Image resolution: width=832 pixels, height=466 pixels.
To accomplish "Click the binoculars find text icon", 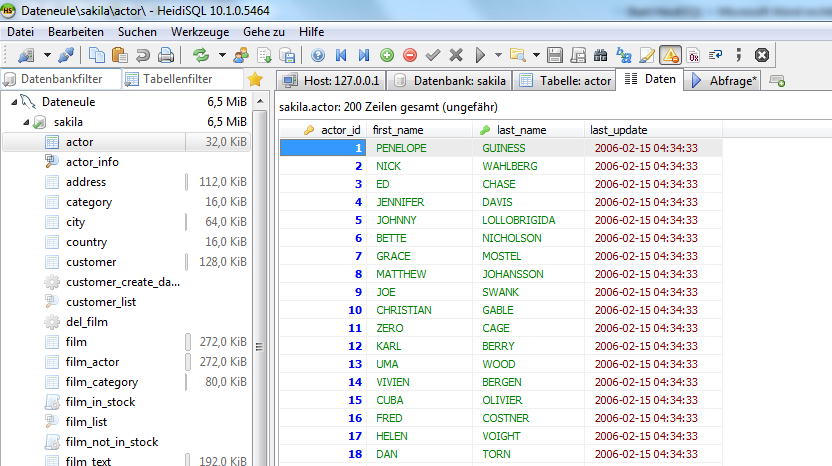I will (x=600, y=55).
